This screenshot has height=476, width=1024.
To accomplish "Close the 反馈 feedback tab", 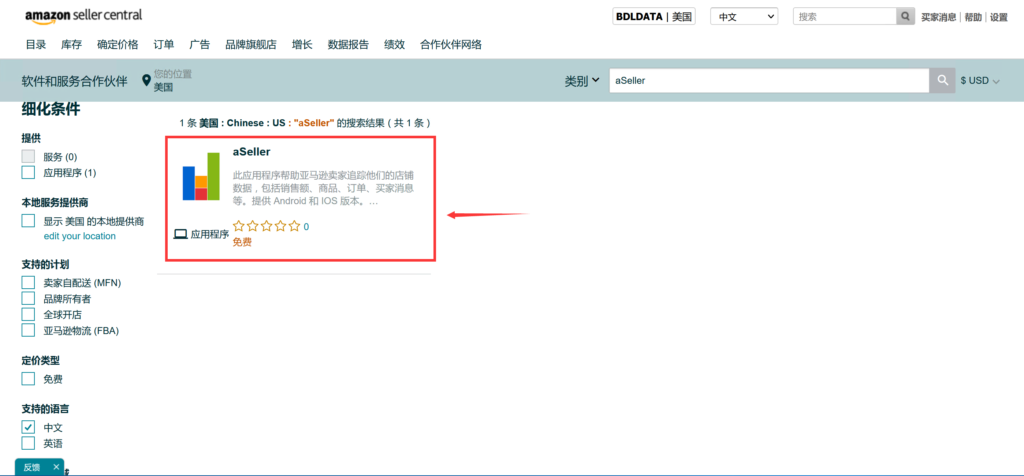I will (56, 467).
